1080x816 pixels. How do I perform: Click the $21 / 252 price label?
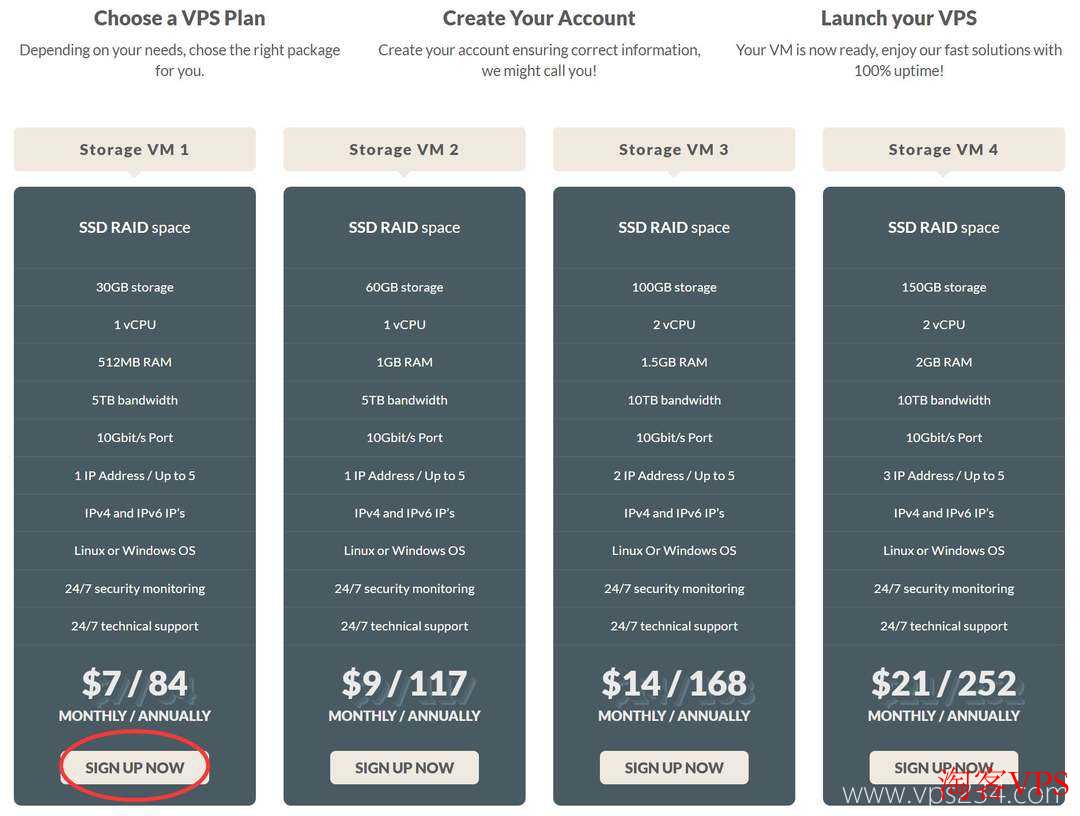coord(943,683)
